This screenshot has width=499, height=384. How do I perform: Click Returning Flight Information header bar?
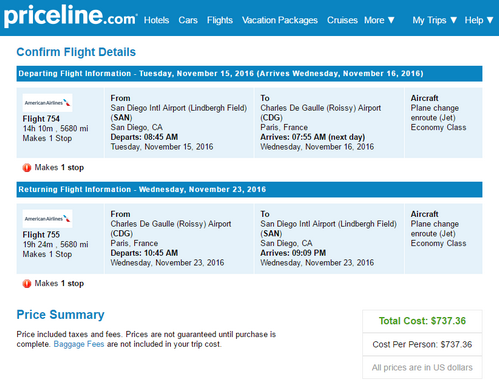pos(249,190)
